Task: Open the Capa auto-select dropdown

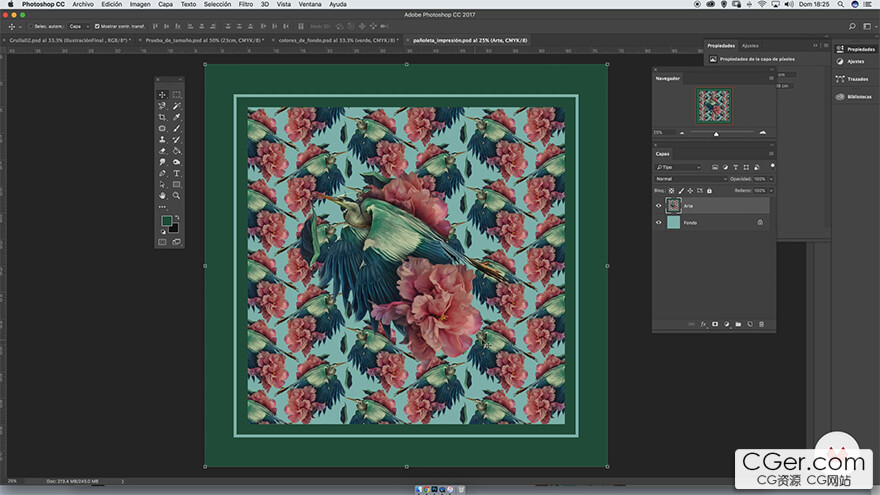Action: coord(79,26)
